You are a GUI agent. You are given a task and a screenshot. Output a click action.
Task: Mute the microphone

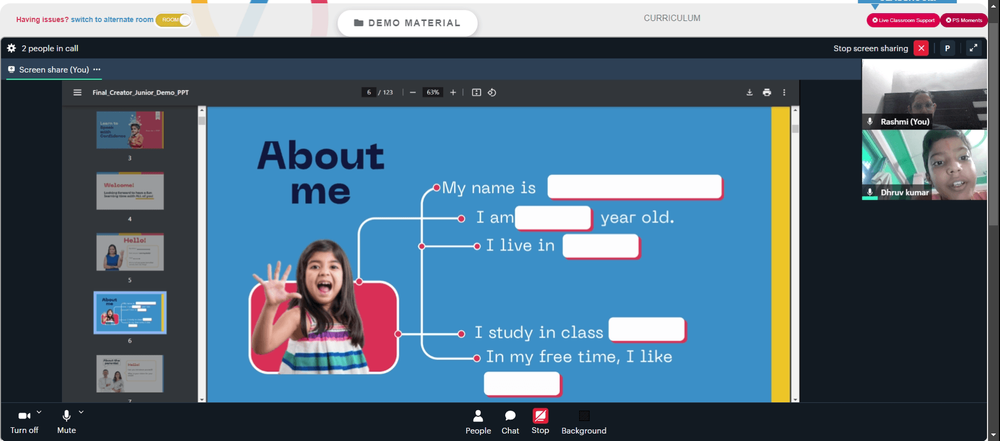(66, 422)
